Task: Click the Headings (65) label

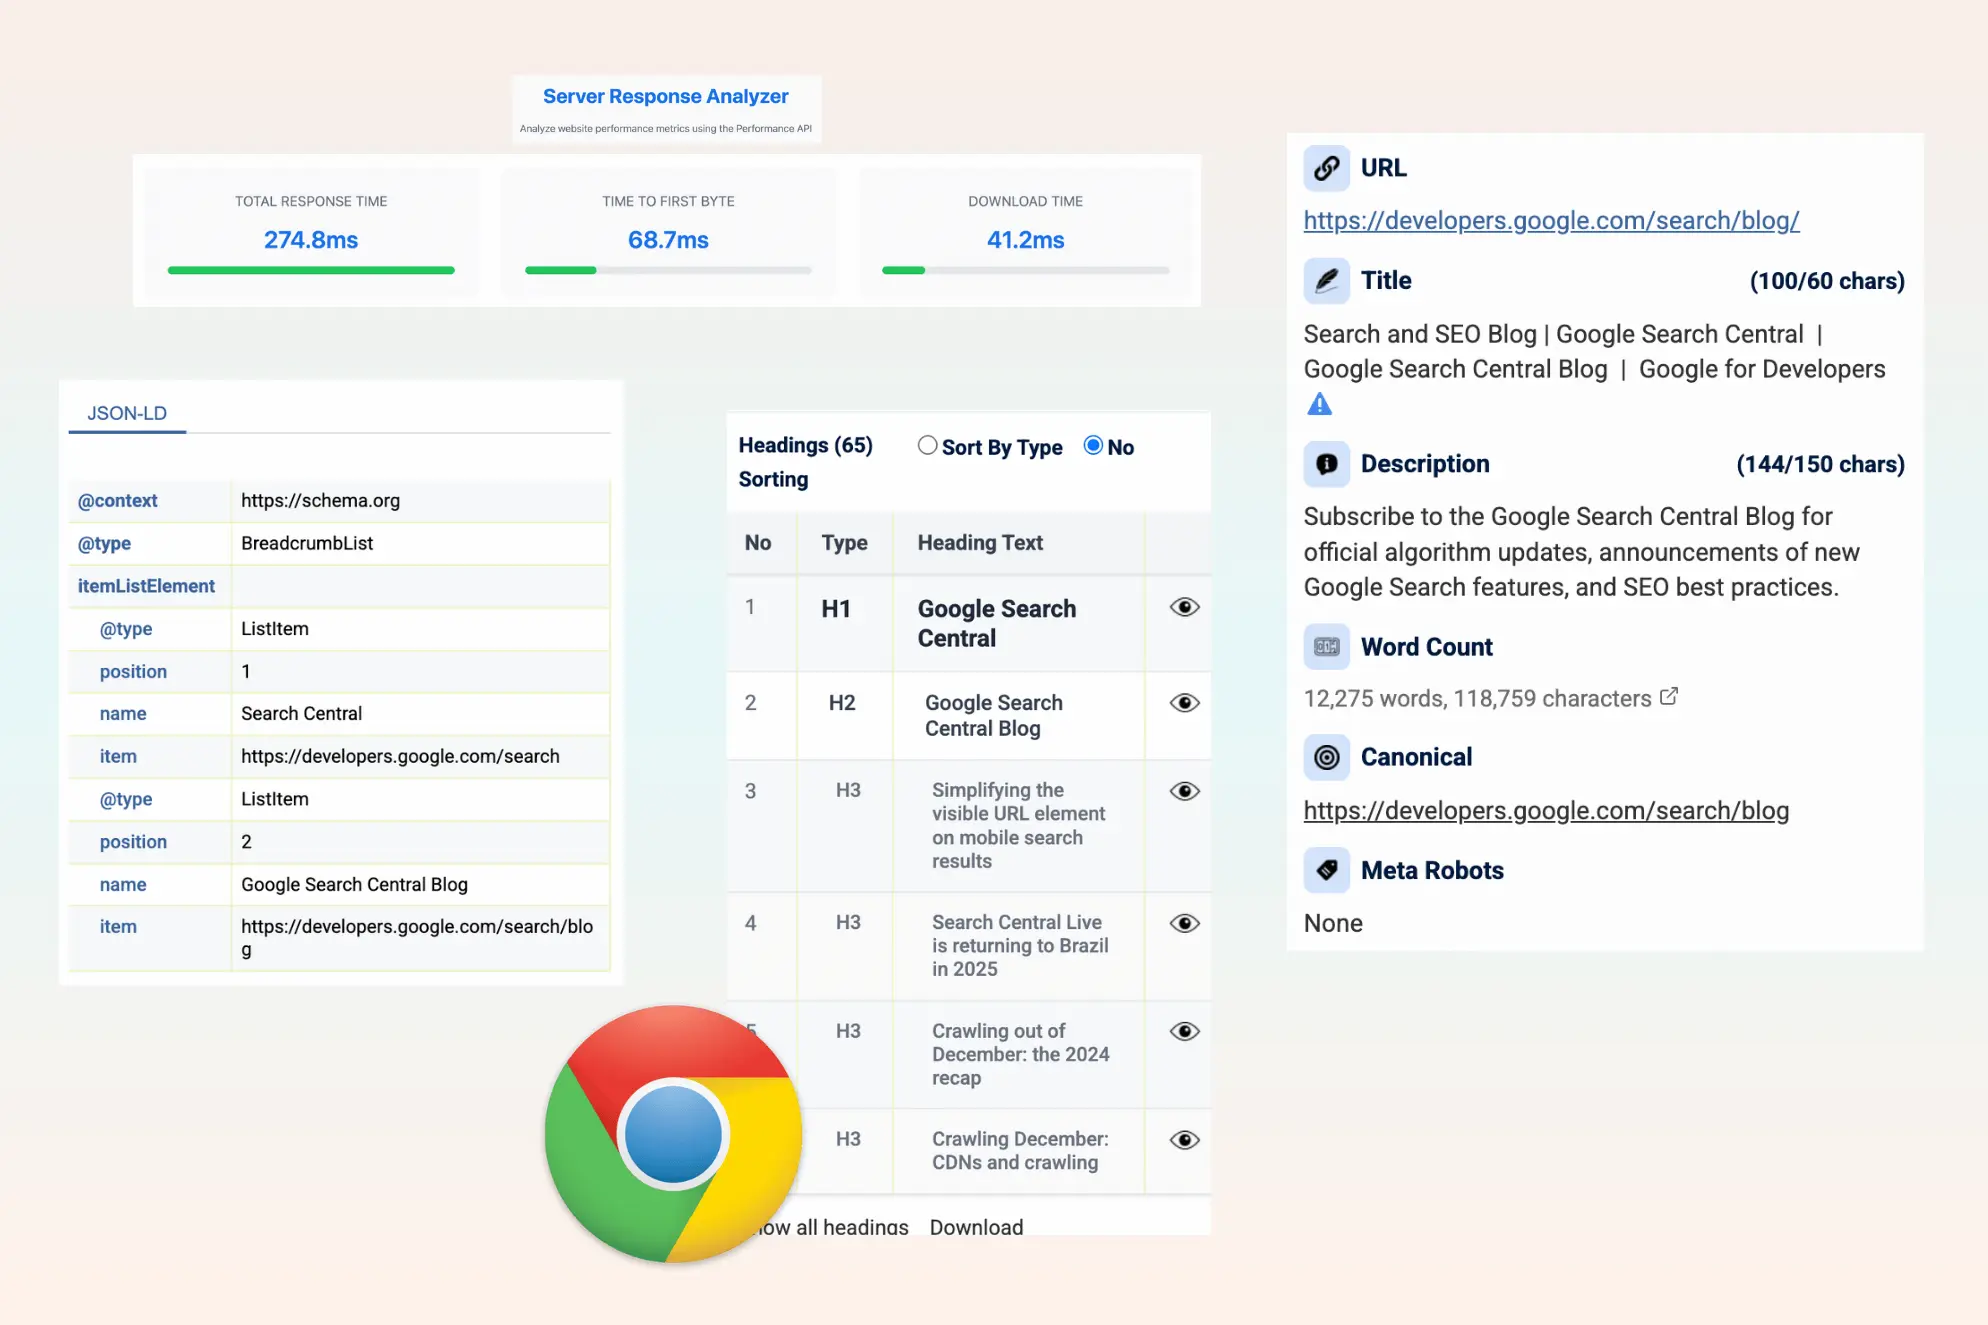Action: tap(805, 445)
